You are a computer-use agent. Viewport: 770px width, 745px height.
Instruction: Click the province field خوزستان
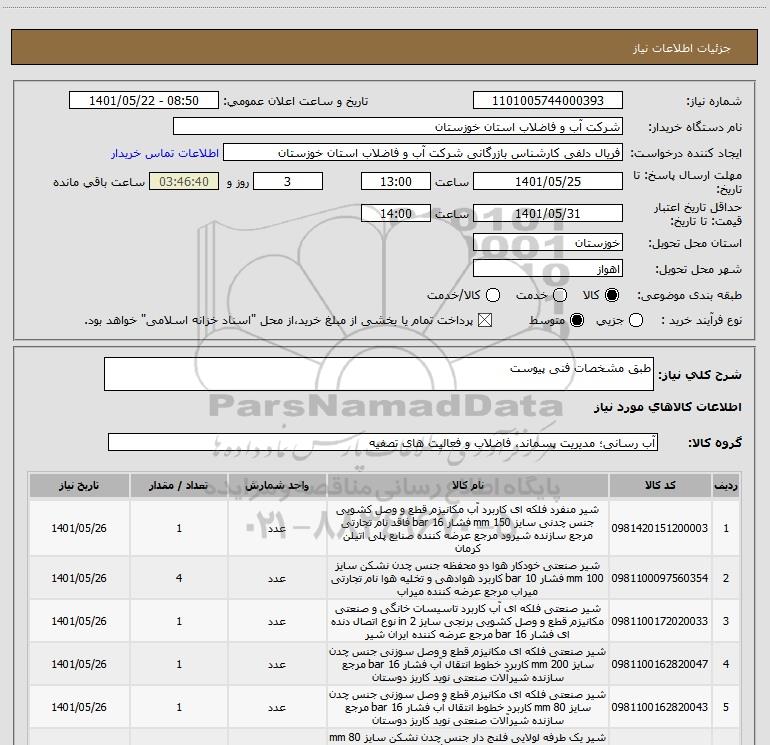548,243
